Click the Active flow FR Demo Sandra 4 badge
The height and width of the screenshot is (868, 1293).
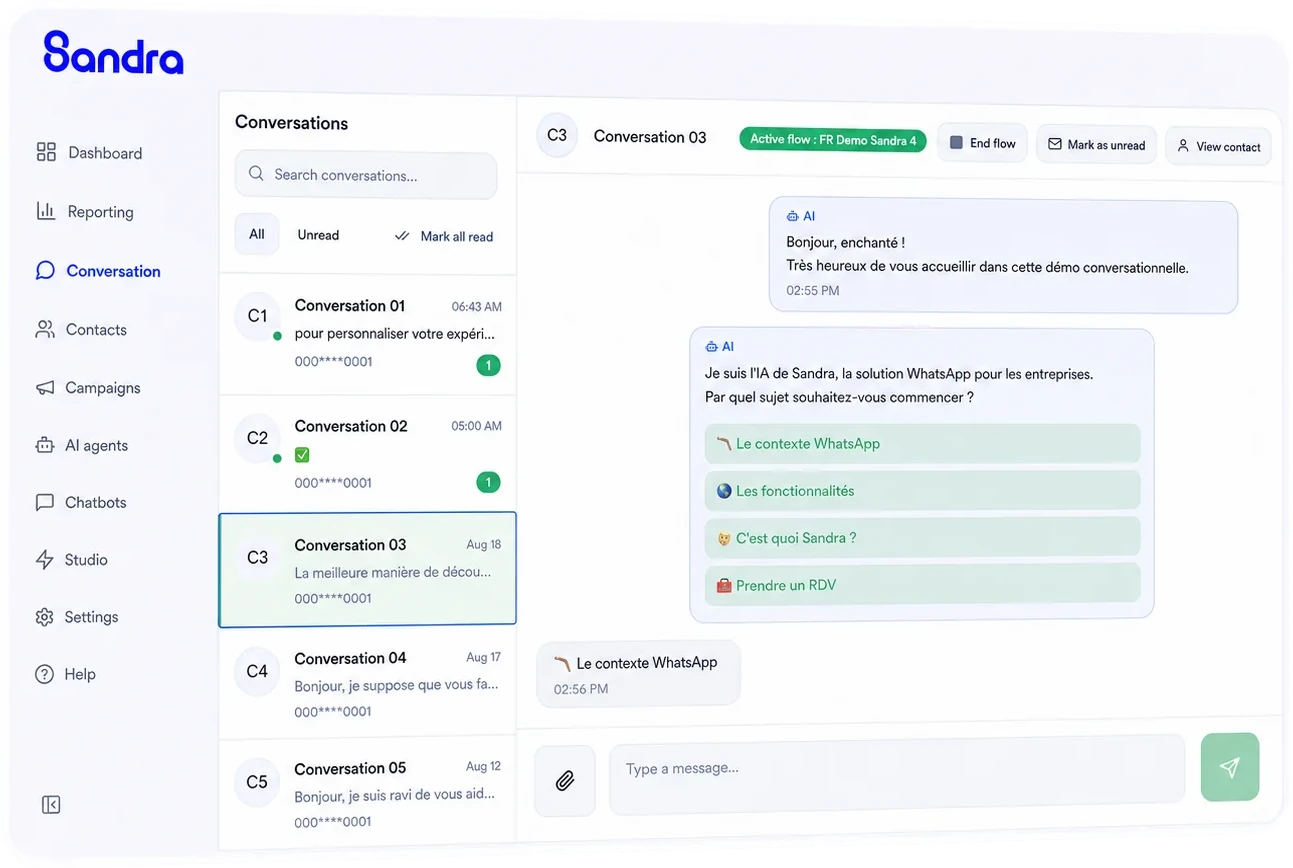point(833,140)
